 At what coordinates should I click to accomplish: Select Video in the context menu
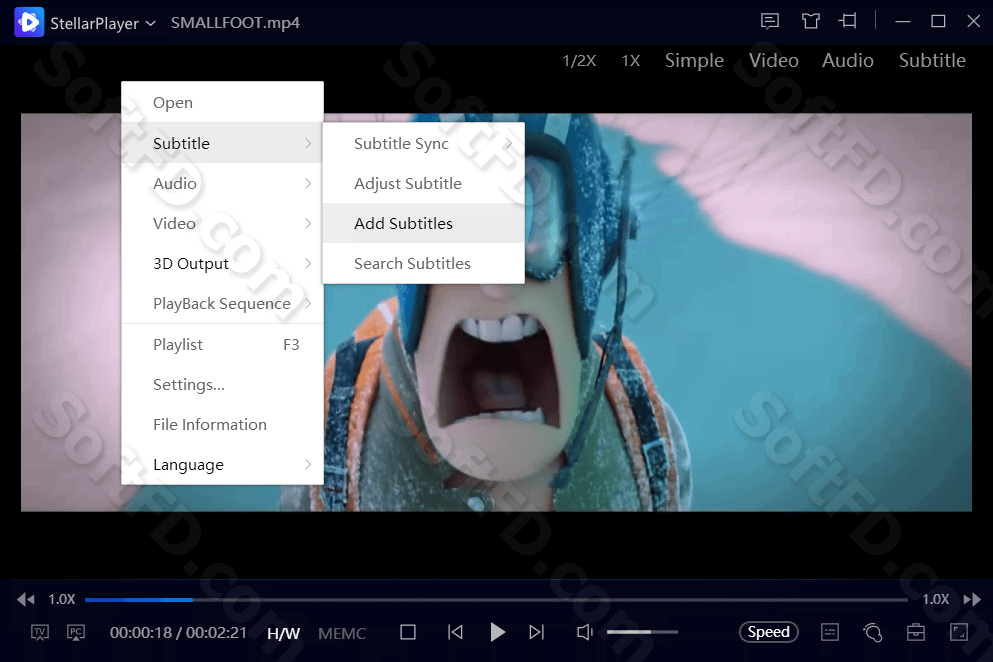[222, 223]
